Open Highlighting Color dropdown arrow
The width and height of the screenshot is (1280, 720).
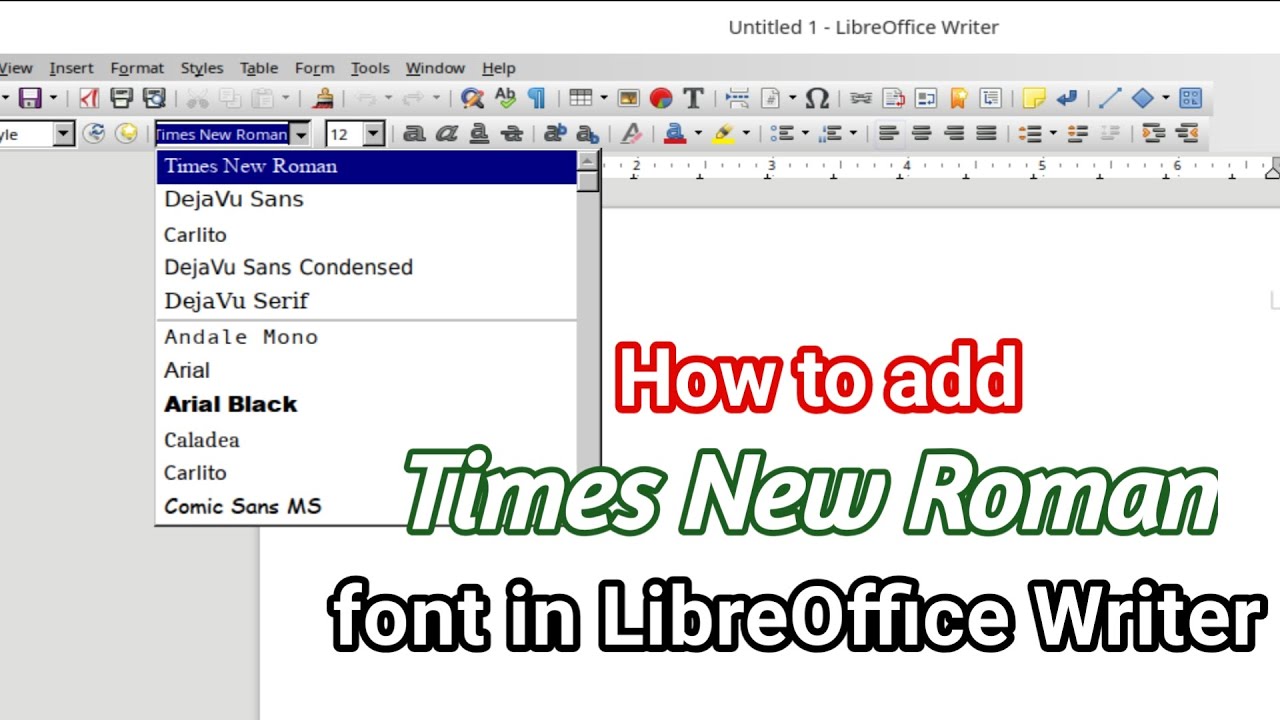[746, 133]
